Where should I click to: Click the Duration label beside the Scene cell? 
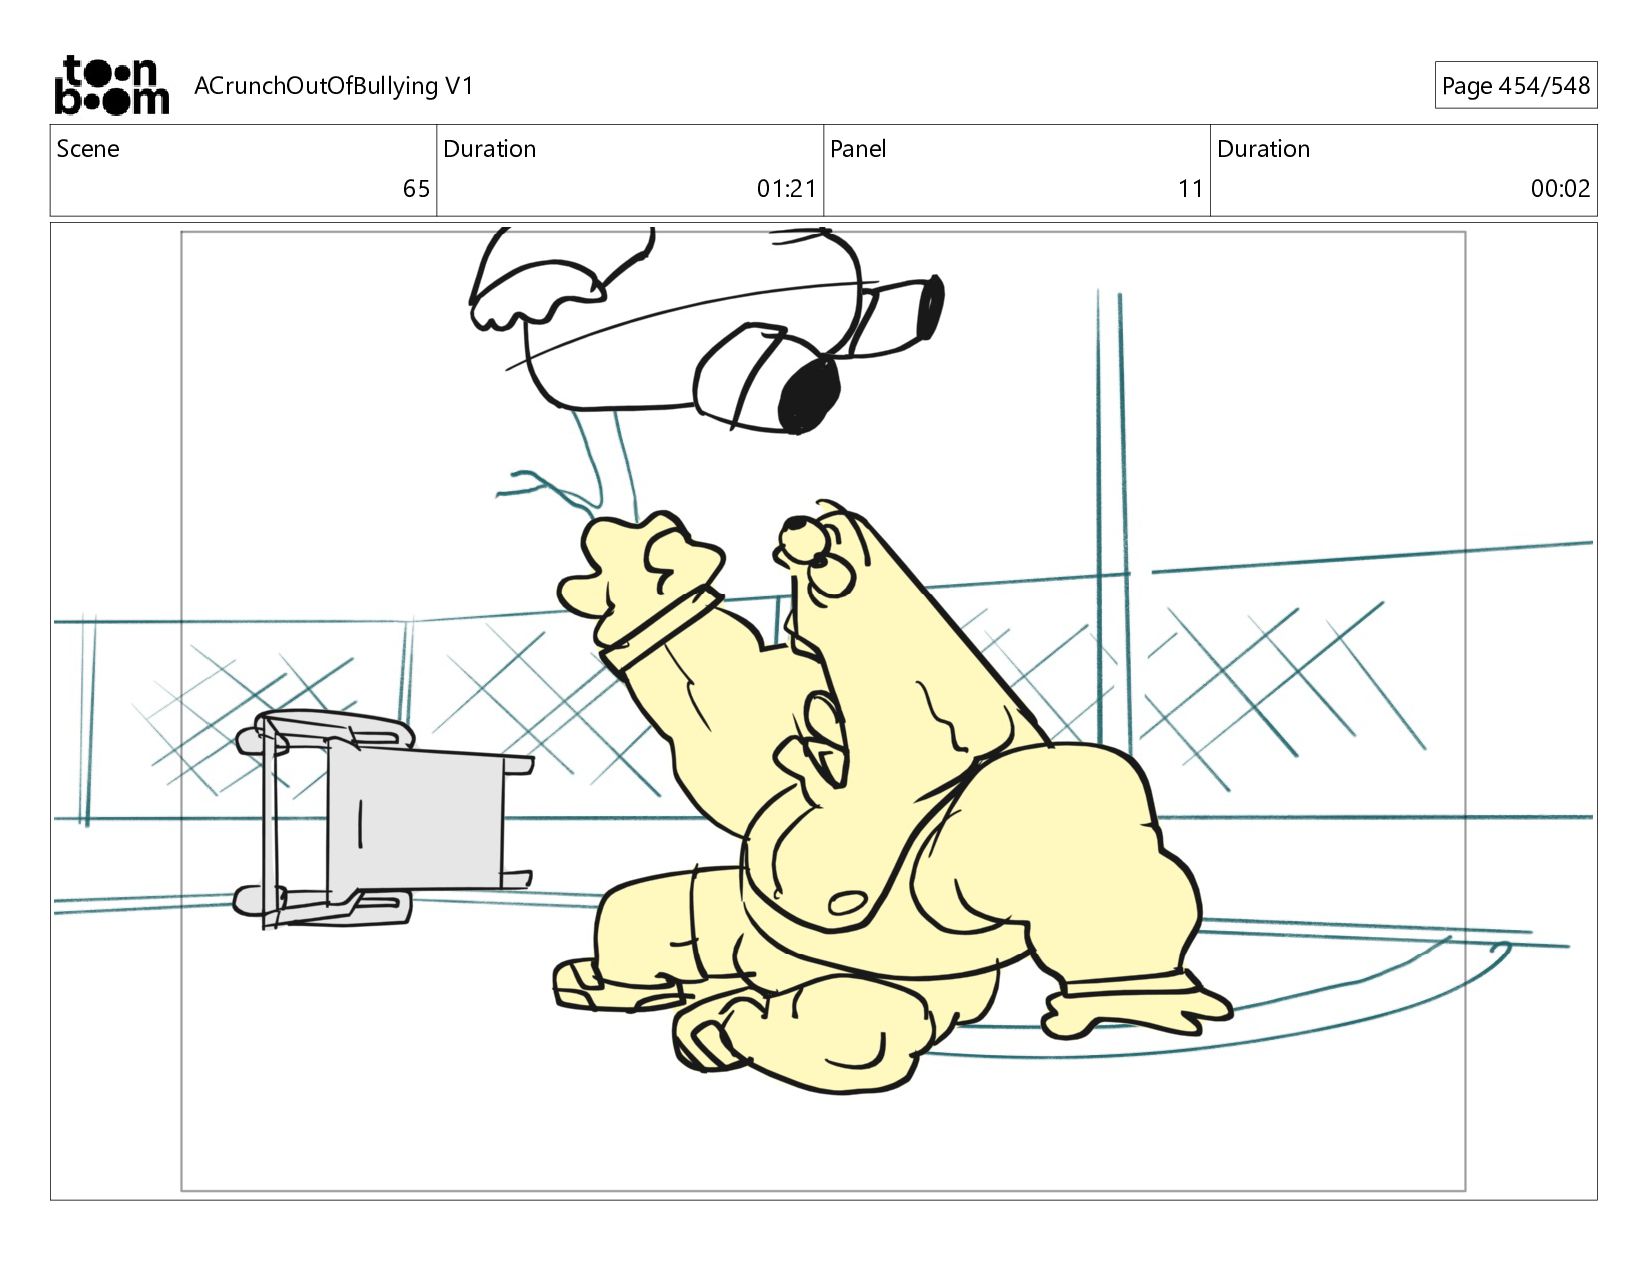coord(489,149)
